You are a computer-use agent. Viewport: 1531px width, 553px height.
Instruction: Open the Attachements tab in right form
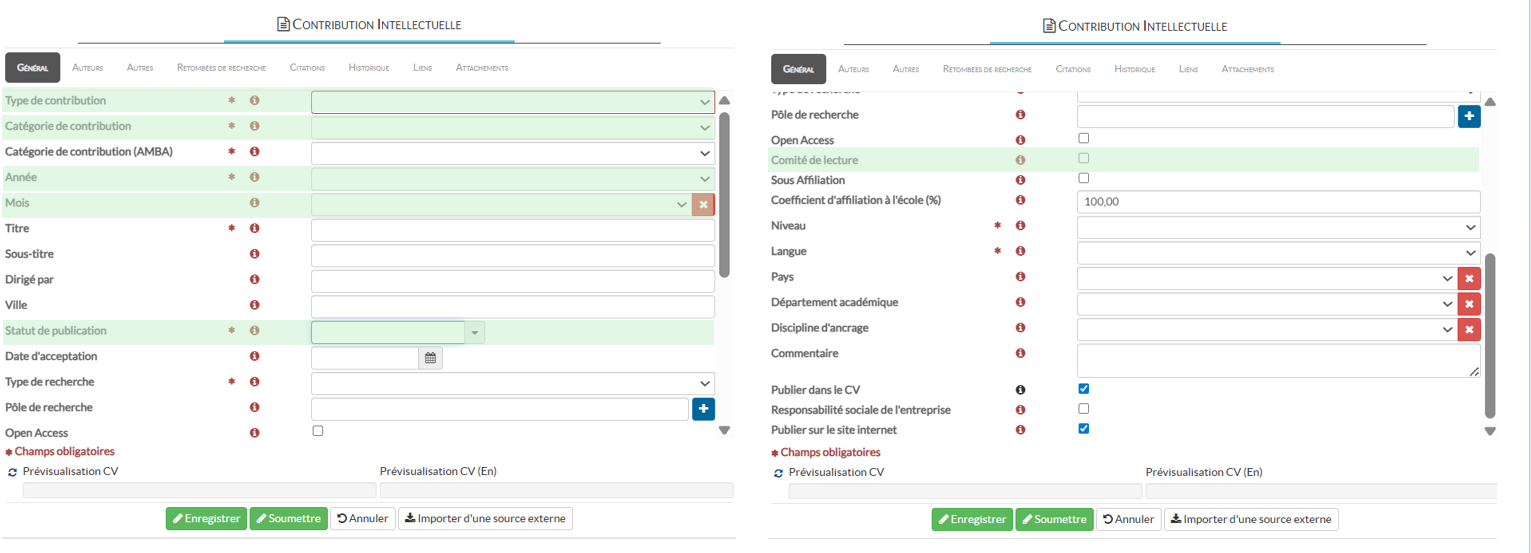(1247, 69)
